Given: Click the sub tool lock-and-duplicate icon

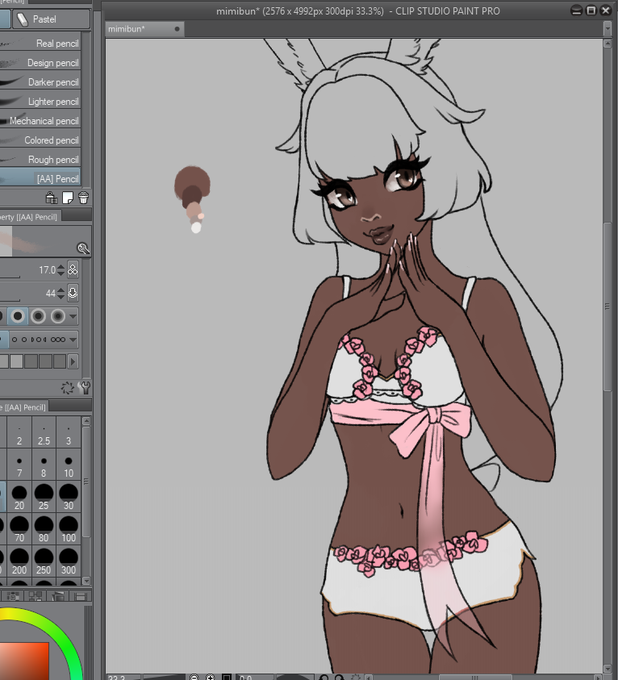Looking at the screenshot, I should (x=51, y=198).
